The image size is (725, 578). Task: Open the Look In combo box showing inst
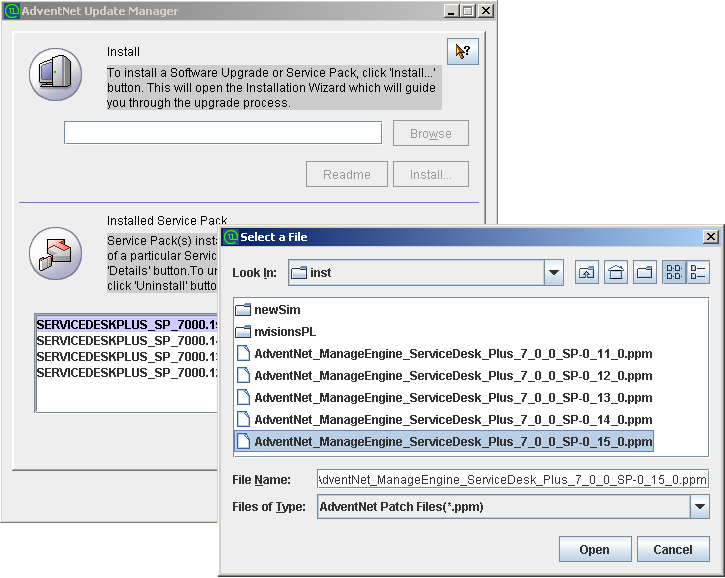point(425,272)
